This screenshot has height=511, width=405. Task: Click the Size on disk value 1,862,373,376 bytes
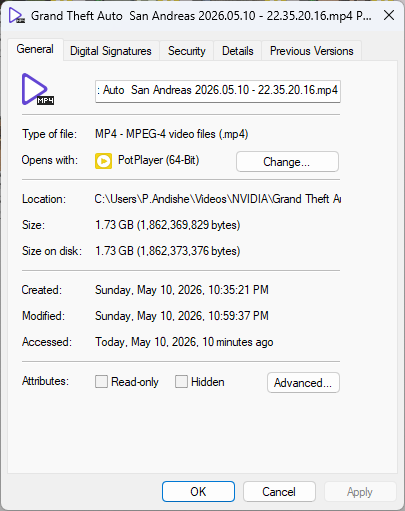168,251
